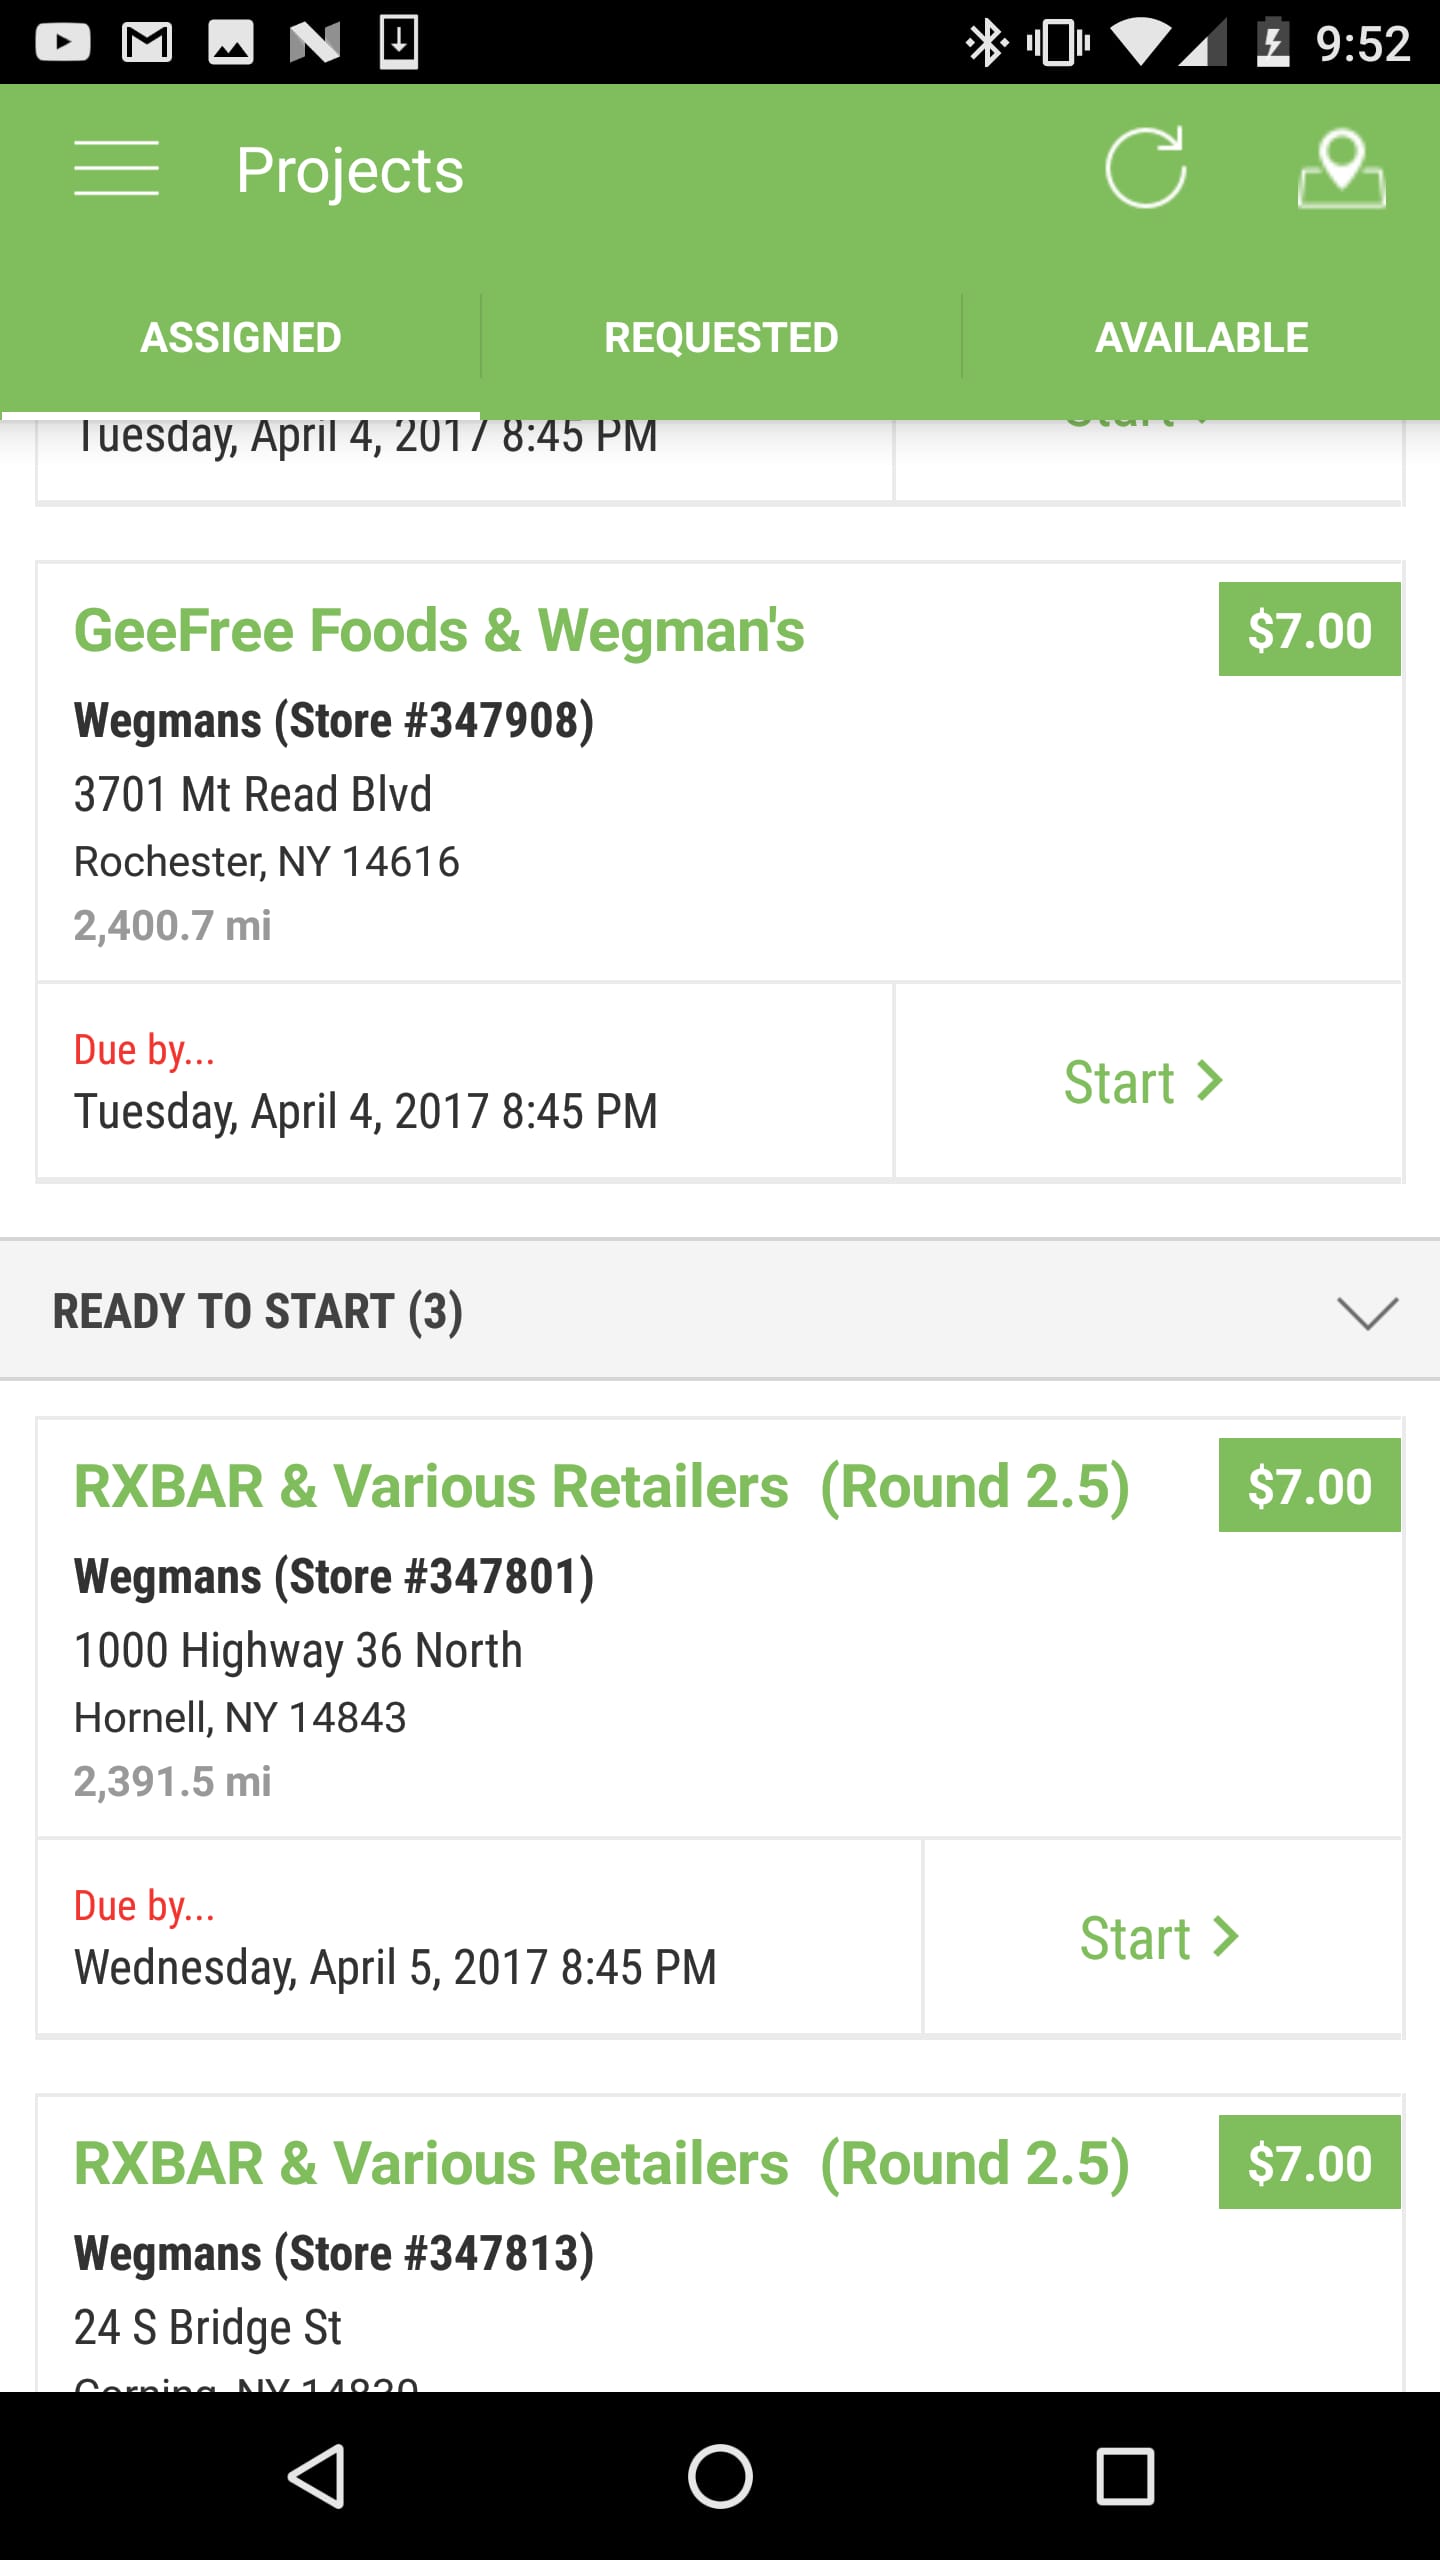This screenshot has width=1440, height=2560.
Task: Open RXBAR project for Store #347813
Action: tap(601, 2164)
